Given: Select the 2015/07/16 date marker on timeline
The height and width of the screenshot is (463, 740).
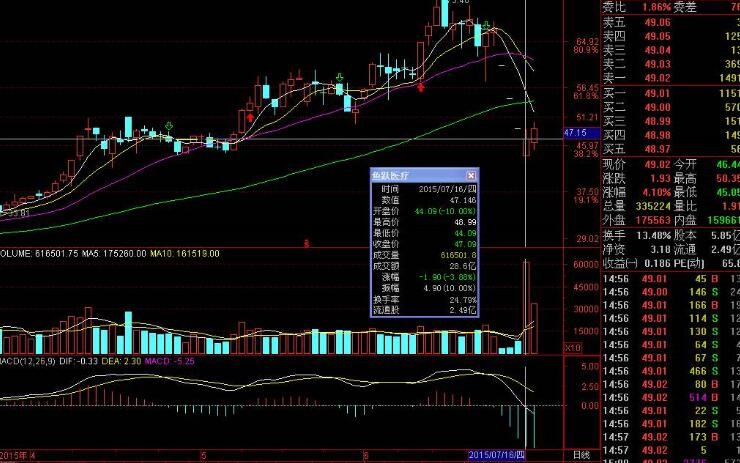Looking at the screenshot, I should tap(495, 454).
